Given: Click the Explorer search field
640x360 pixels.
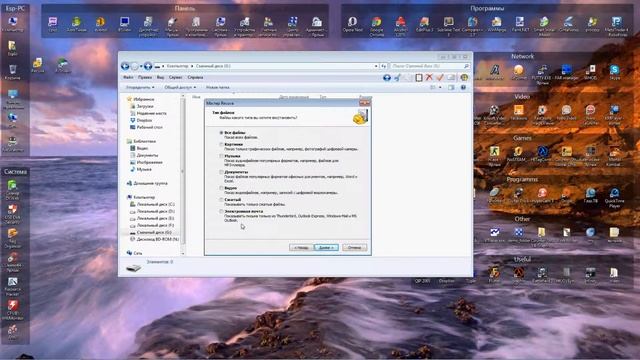Looking at the screenshot, I should 430,66.
